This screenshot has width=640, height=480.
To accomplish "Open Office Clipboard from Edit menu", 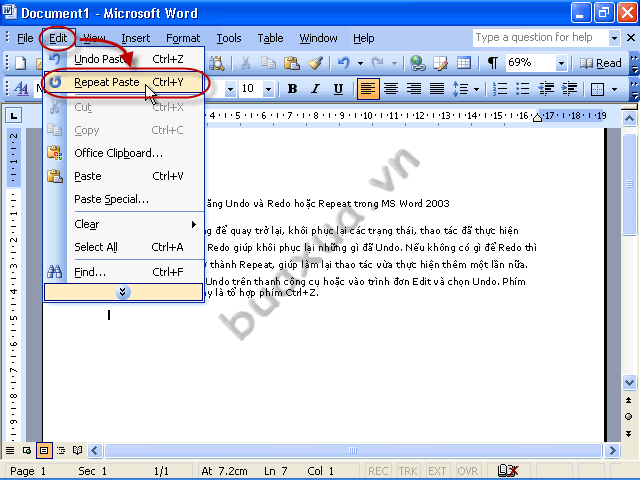I will [x=123, y=153].
